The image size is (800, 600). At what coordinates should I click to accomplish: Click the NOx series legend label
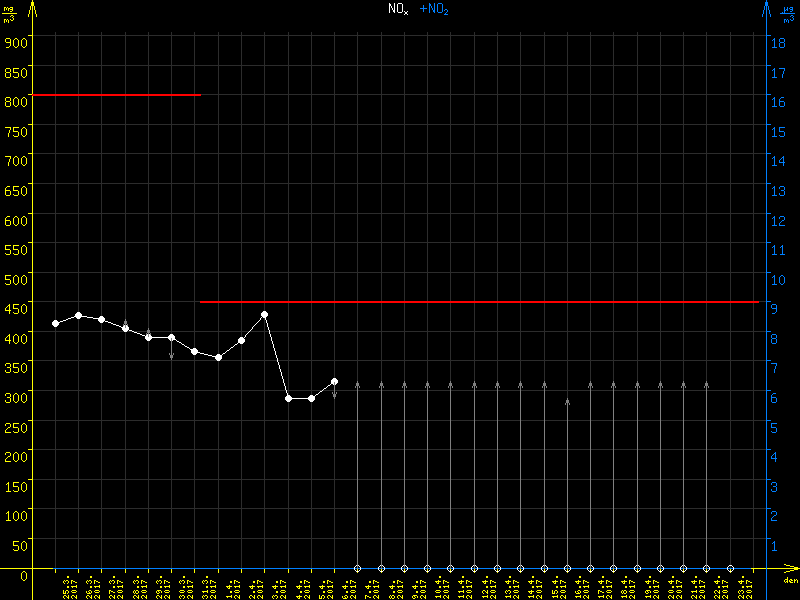398,8
